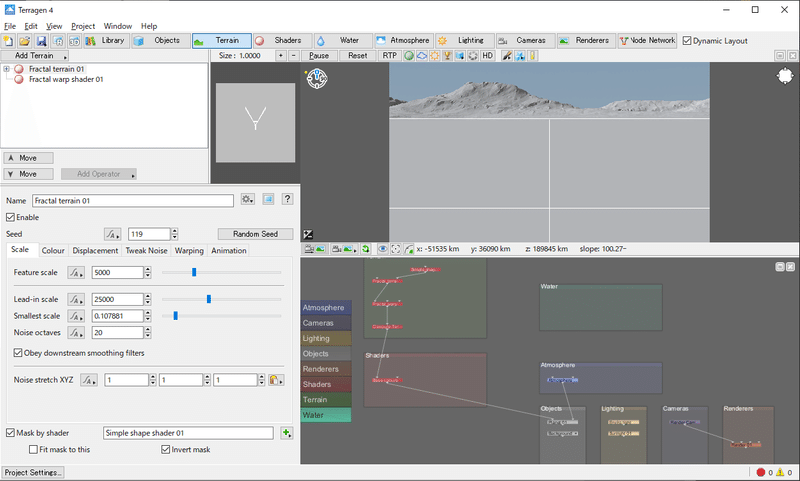The height and width of the screenshot is (481, 800).
Task: Click the Name text field
Action: 133,200
